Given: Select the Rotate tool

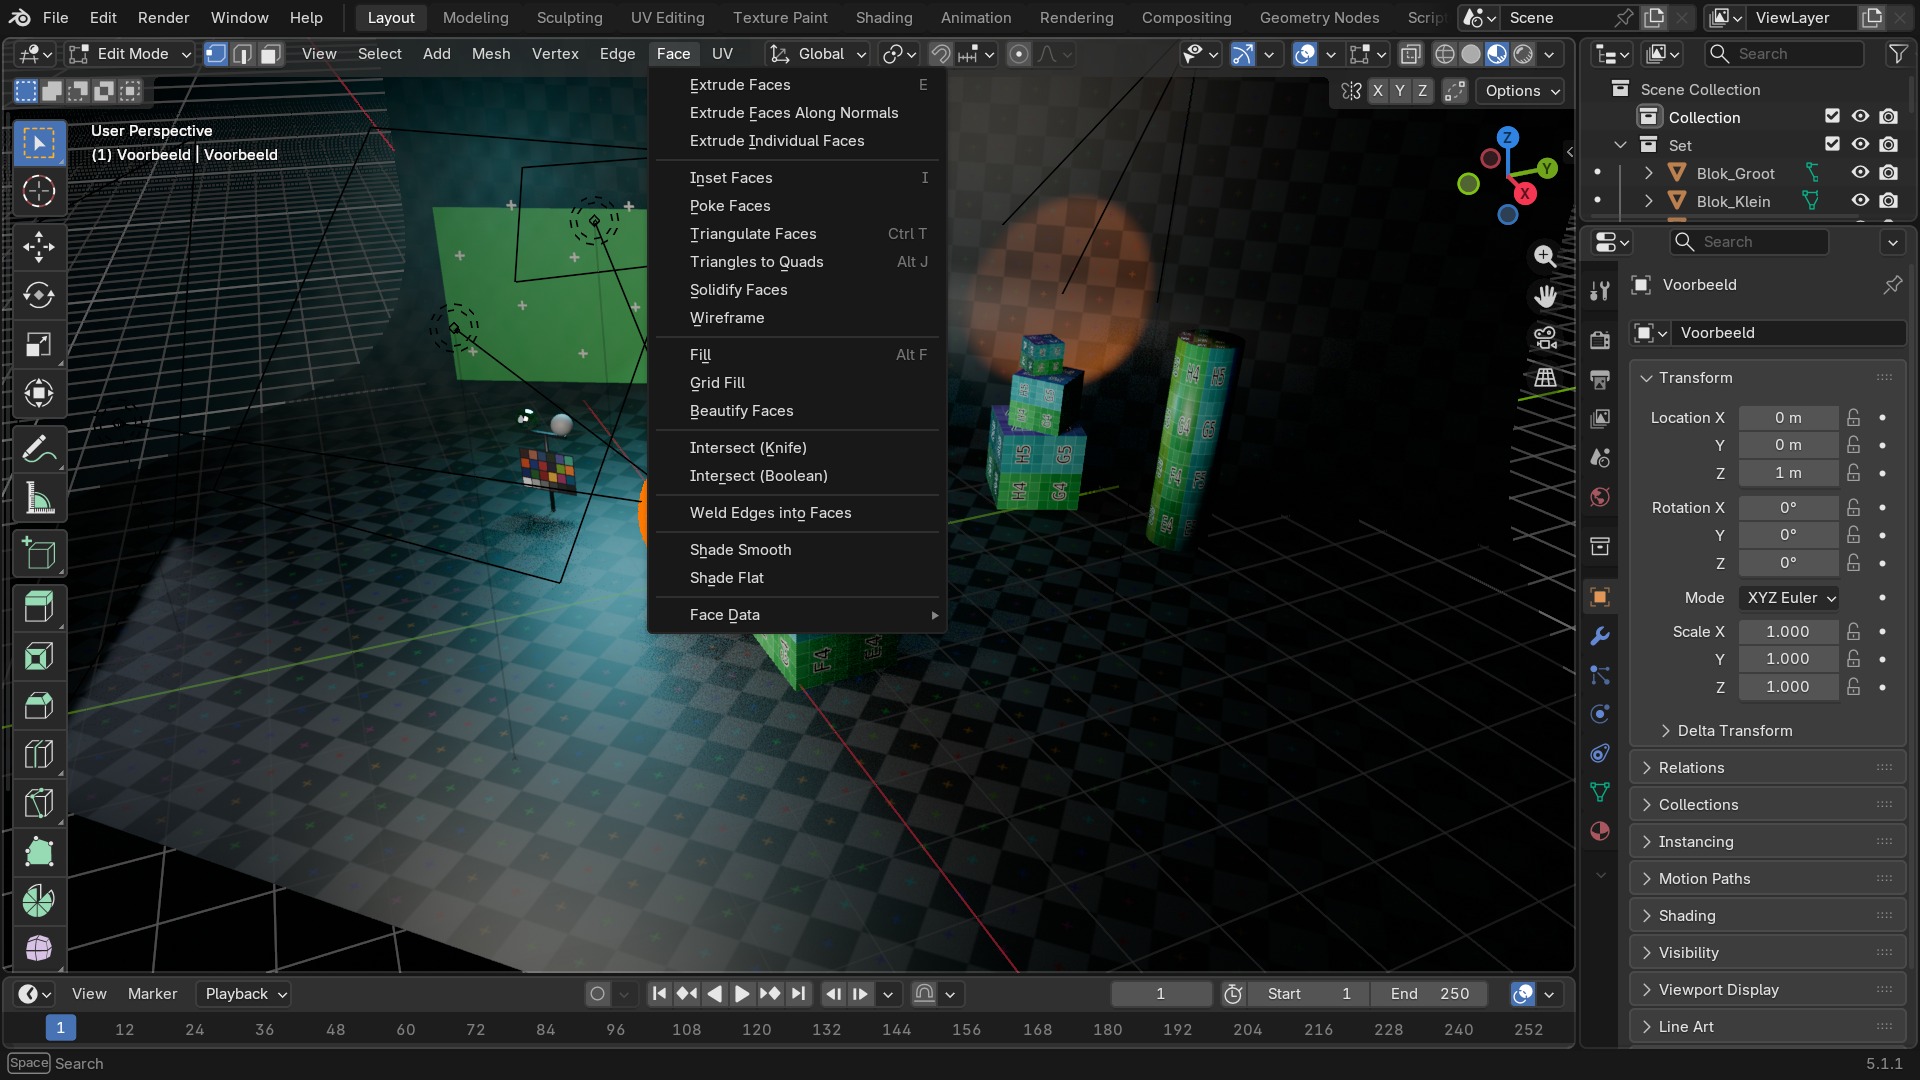Looking at the screenshot, I should (x=39, y=295).
